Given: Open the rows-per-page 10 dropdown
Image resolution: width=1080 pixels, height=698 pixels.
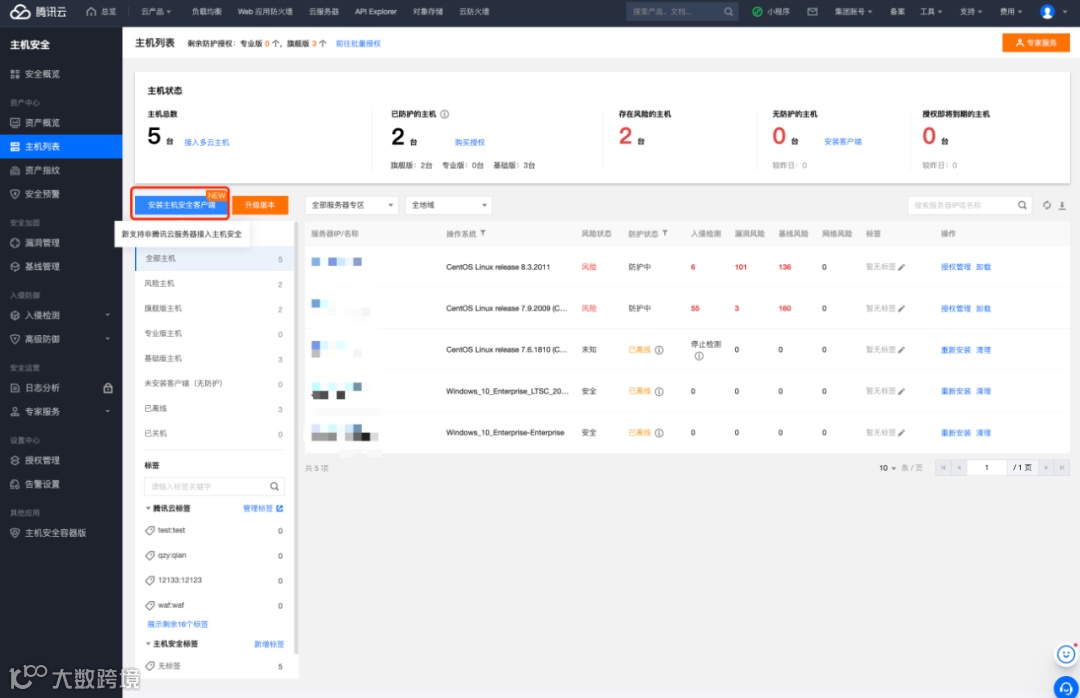Looking at the screenshot, I should click(x=887, y=468).
